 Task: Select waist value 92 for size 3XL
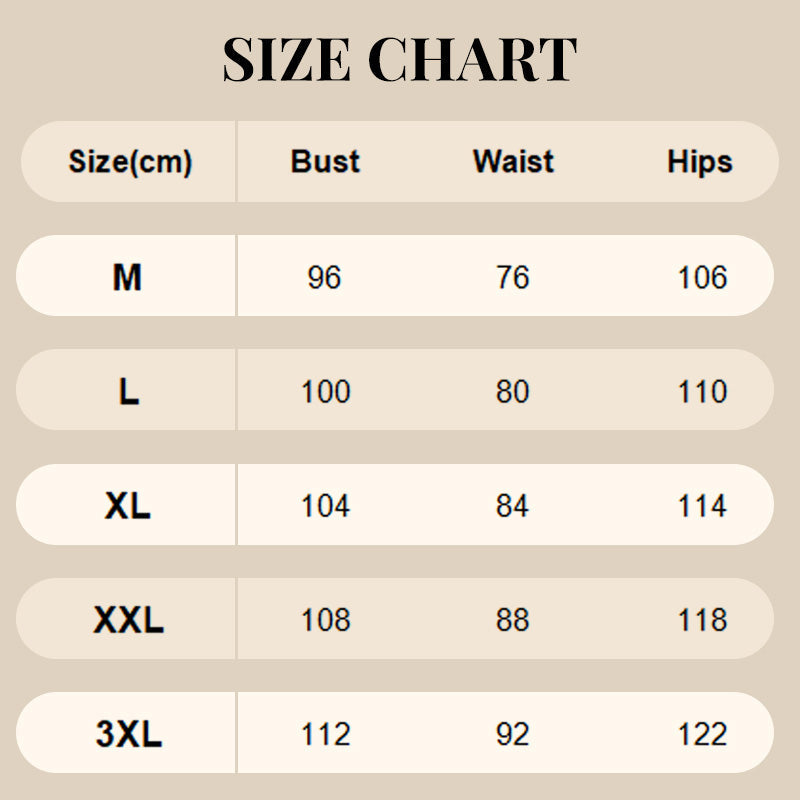click(x=512, y=735)
